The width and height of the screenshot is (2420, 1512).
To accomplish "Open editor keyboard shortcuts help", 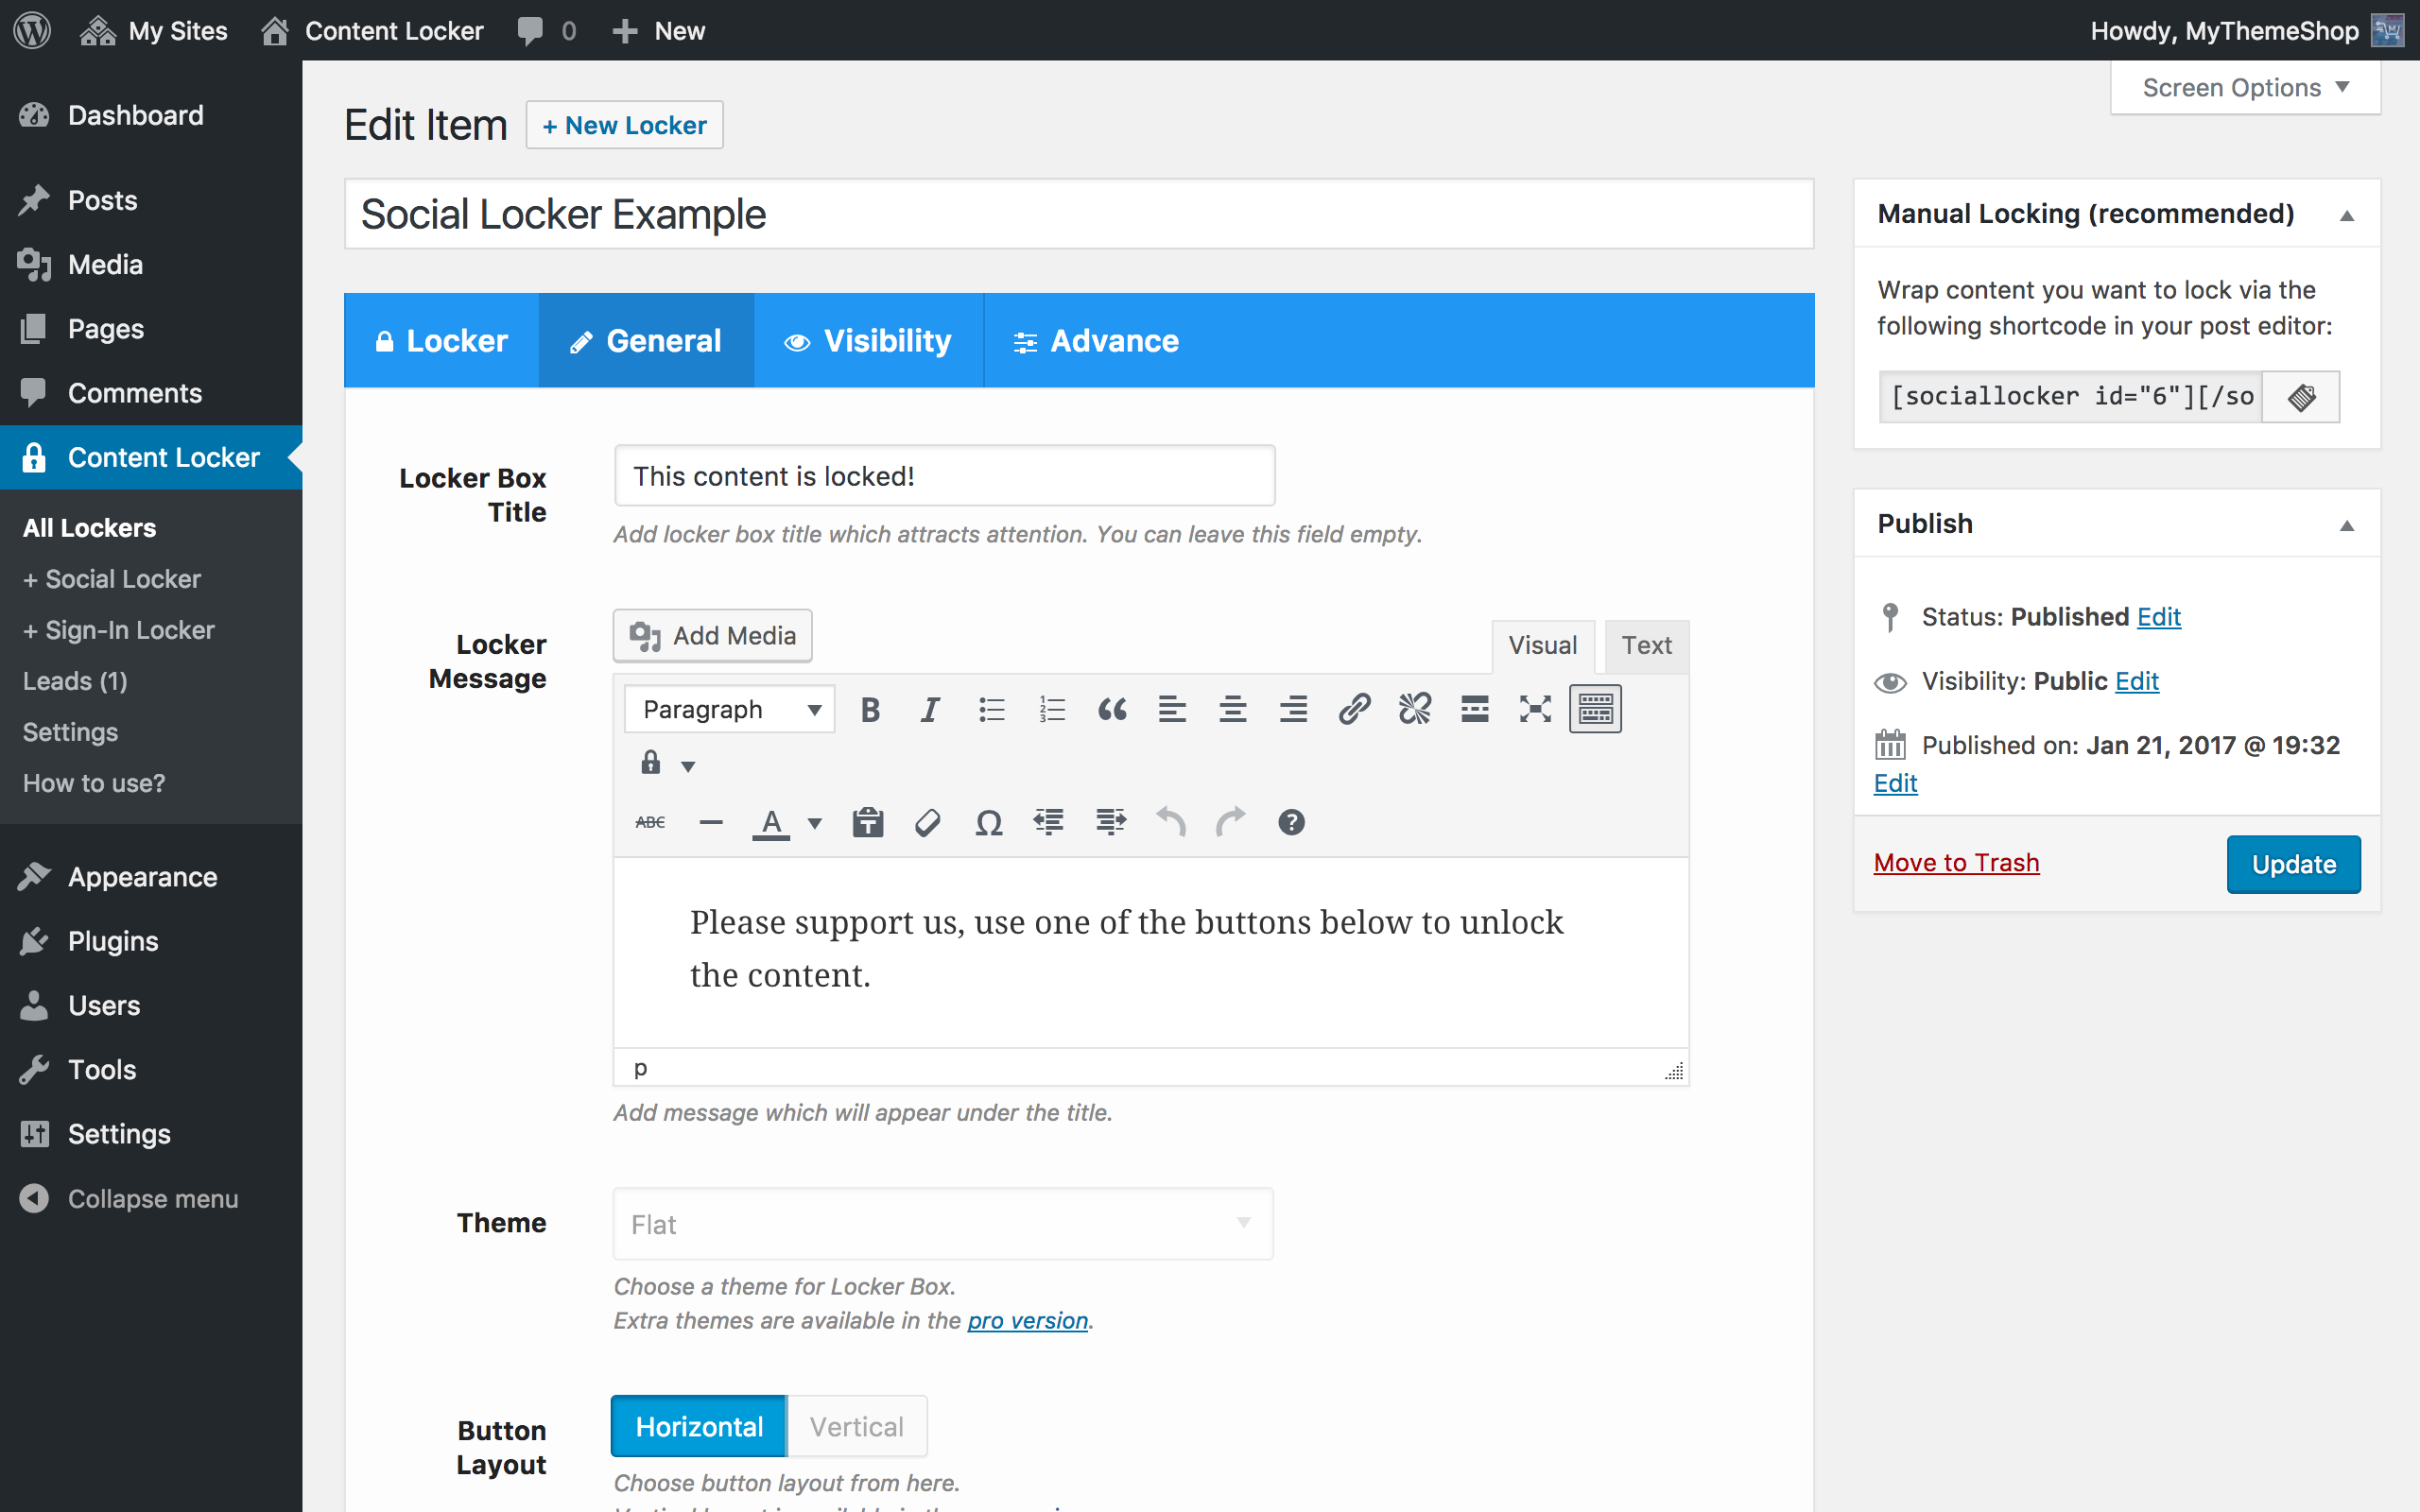I will 1291,823.
